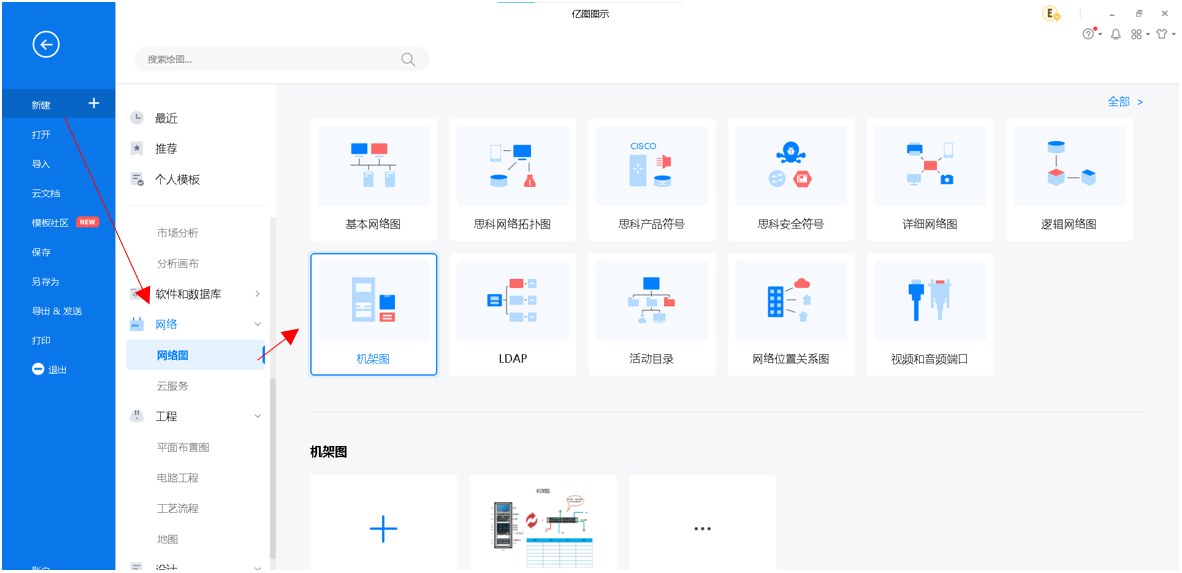Viewport: 1182px width, 573px height.
Task: Open the Cisco product symbols template
Action: coord(651,166)
